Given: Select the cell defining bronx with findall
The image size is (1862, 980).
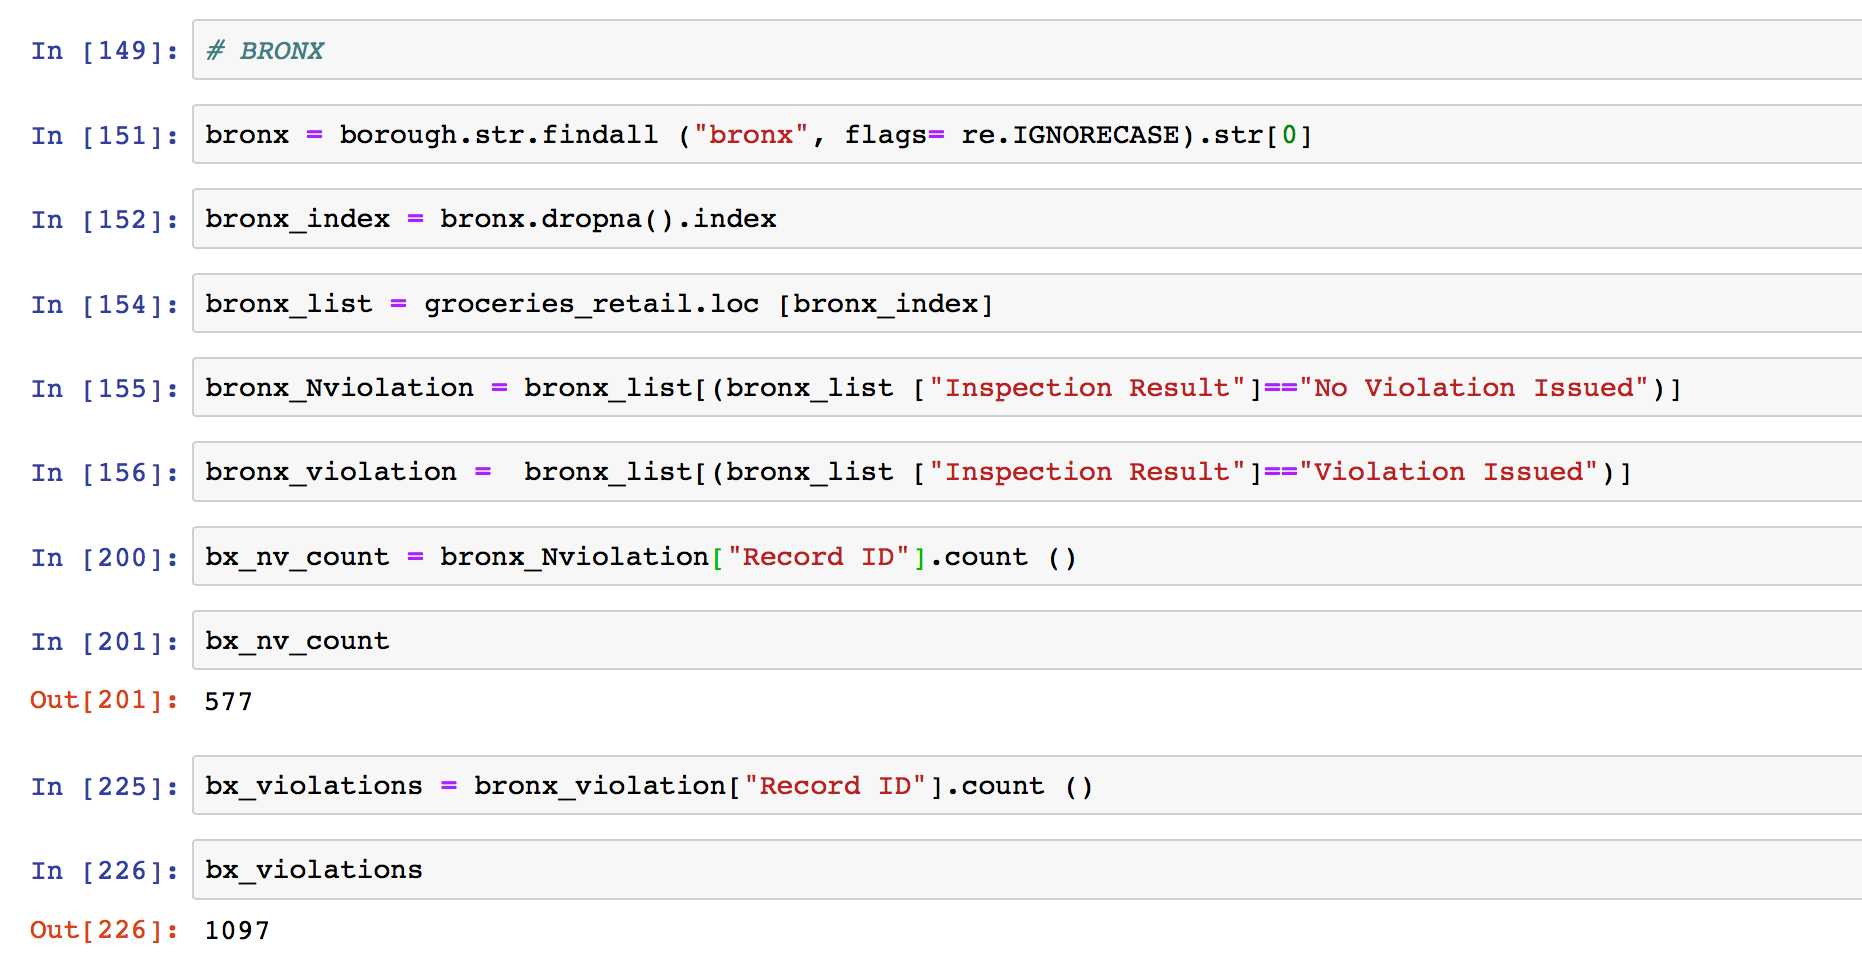Looking at the screenshot, I should 1027,134.
